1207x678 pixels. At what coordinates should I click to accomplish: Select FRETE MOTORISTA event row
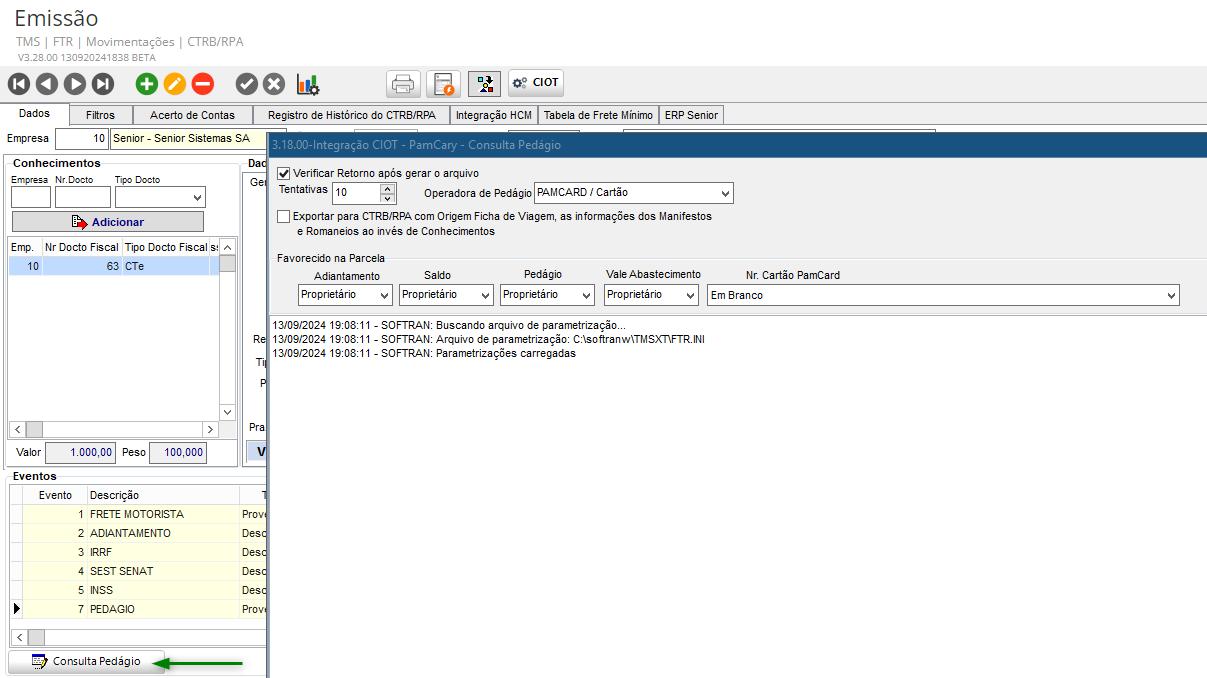(140, 514)
